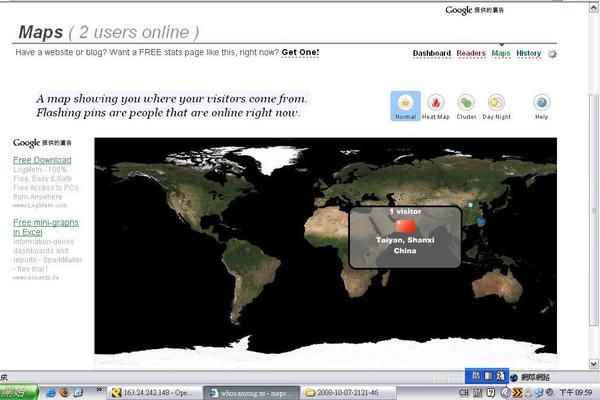Click the star pin on the map
This screenshot has width=600, height=400.
pyautogui.click(x=470, y=205)
